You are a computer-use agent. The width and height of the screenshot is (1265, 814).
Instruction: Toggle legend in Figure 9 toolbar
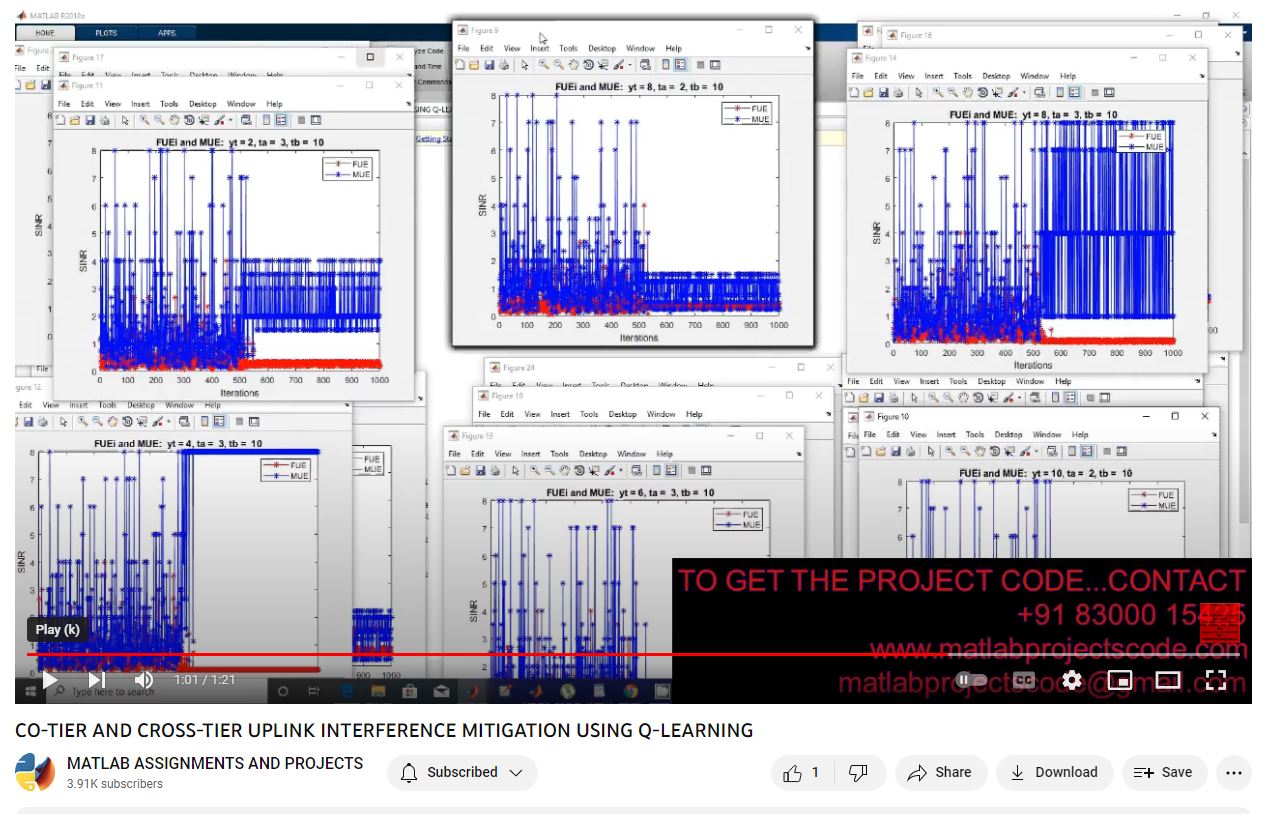680,65
